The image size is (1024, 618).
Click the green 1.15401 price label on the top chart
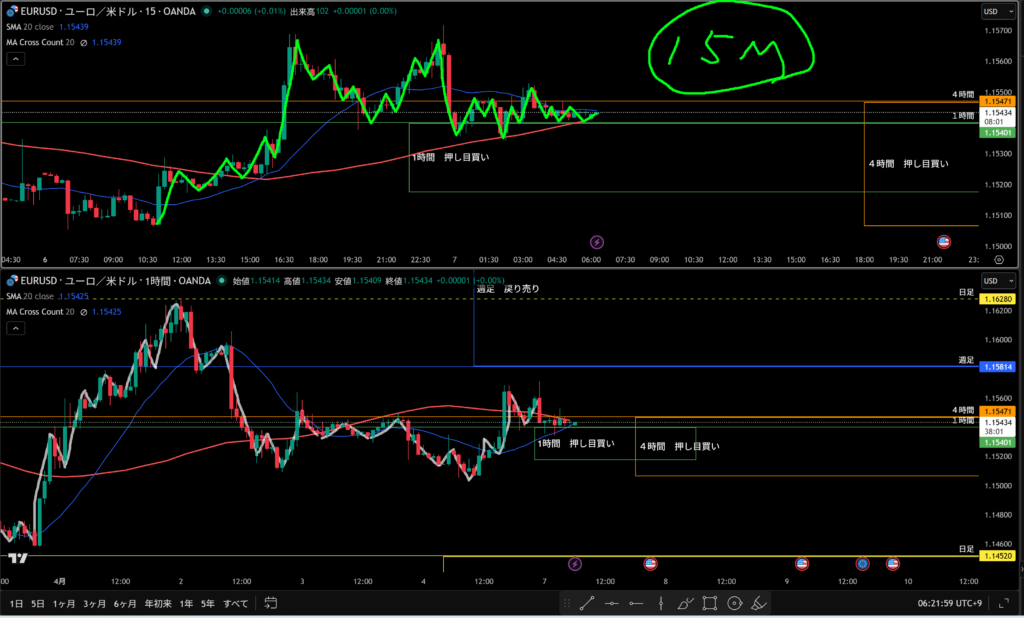point(997,132)
